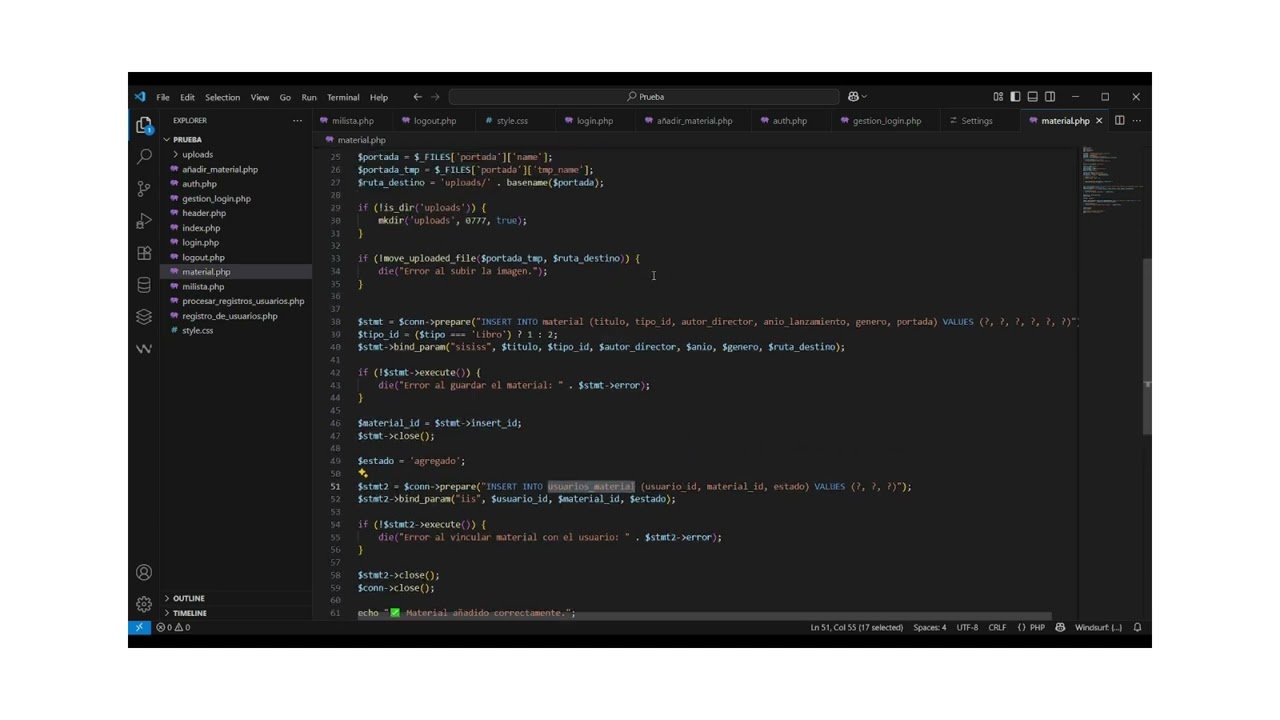Toggle the Primary Side Bar

[x=1015, y=97]
